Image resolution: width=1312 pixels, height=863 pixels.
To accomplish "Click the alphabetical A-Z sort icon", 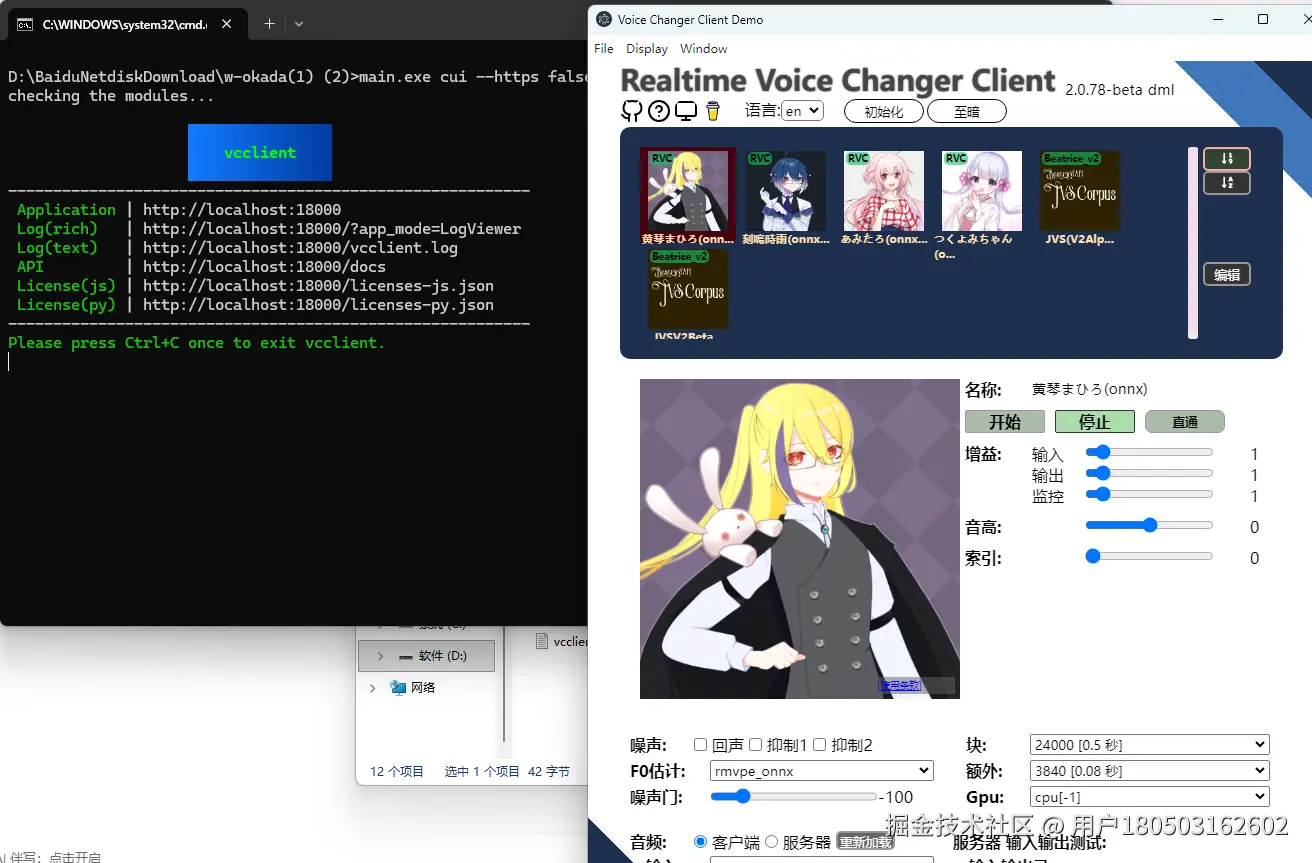I will (x=1227, y=183).
